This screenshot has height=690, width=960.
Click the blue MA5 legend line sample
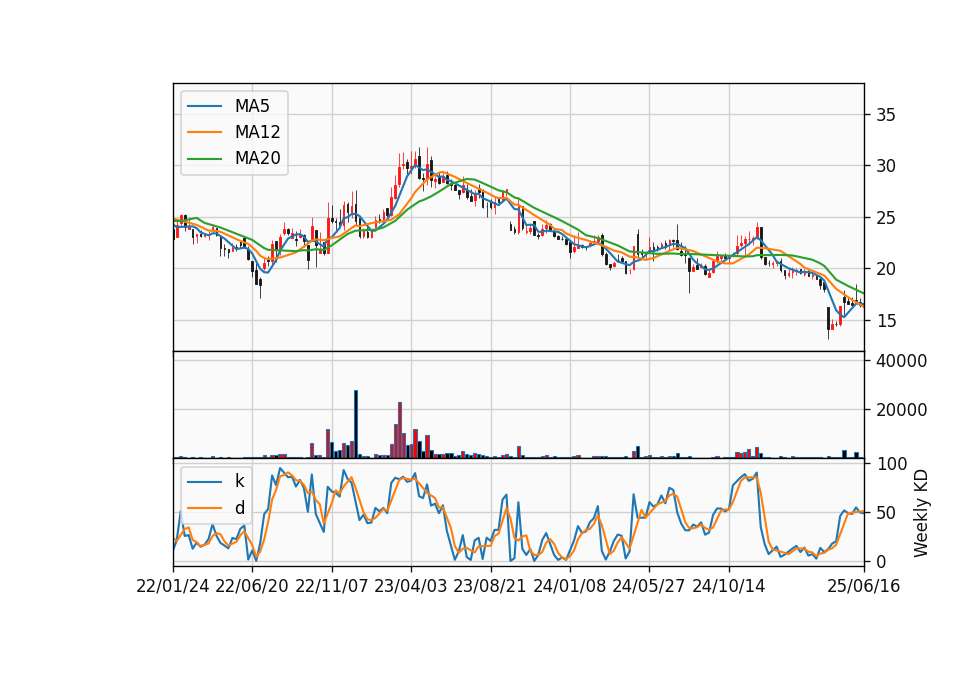click(x=204, y=106)
